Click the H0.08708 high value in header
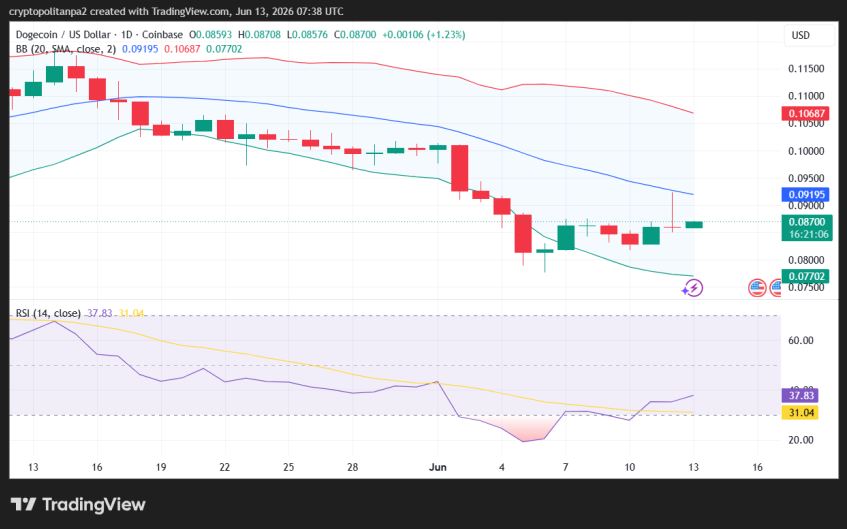Image resolution: width=847 pixels, height=529 pixels. pos(259,35)
